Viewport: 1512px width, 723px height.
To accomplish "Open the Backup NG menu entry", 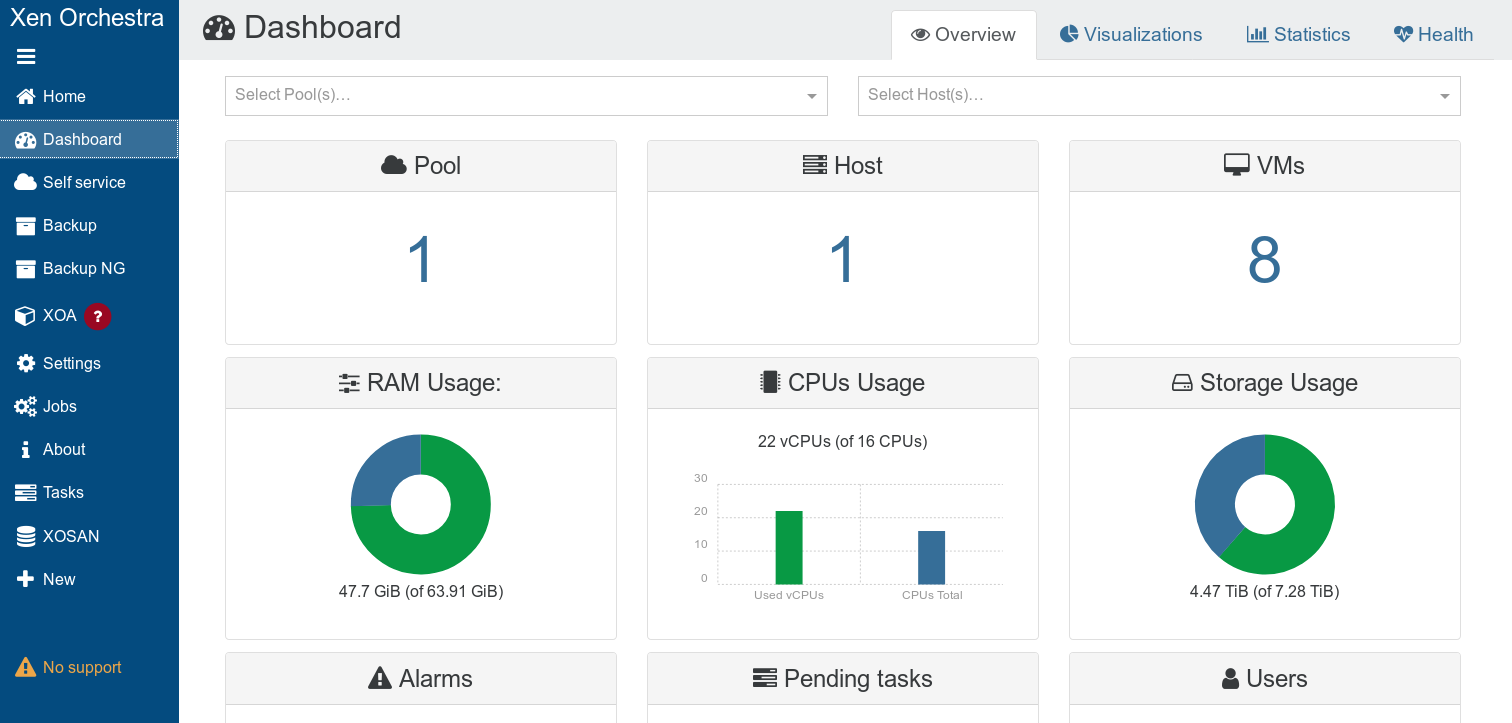I will (x=89, y=268).
